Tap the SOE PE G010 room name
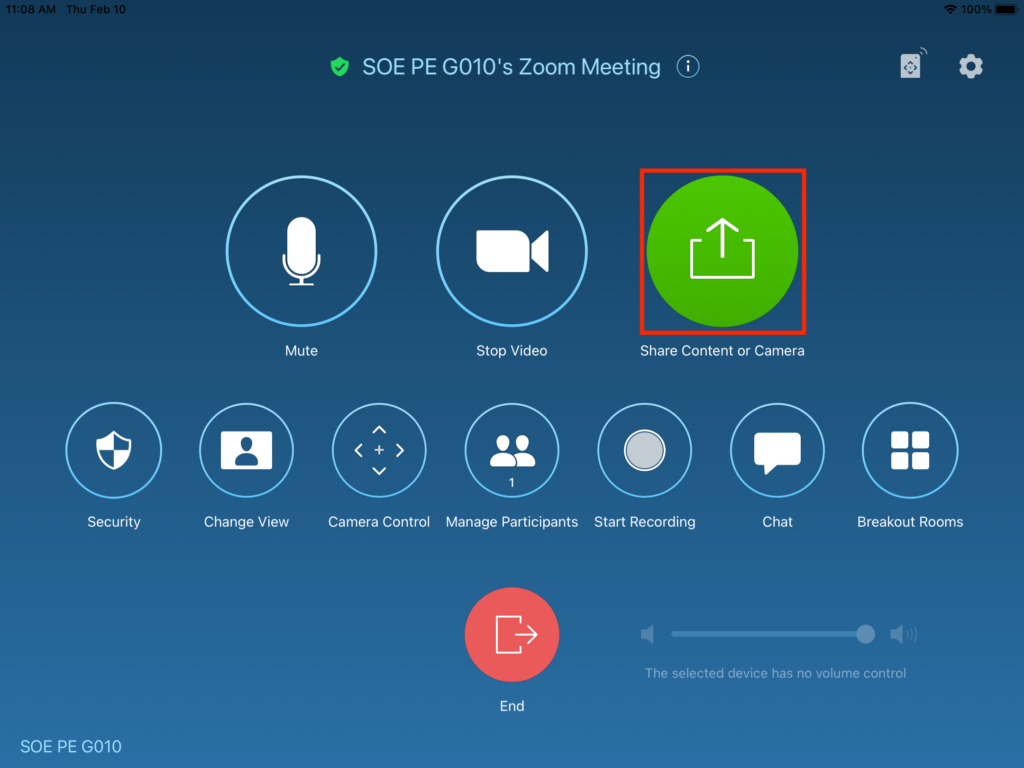Screen dimensions: 1024x768 pyautogui.click(x=71, y=746)
